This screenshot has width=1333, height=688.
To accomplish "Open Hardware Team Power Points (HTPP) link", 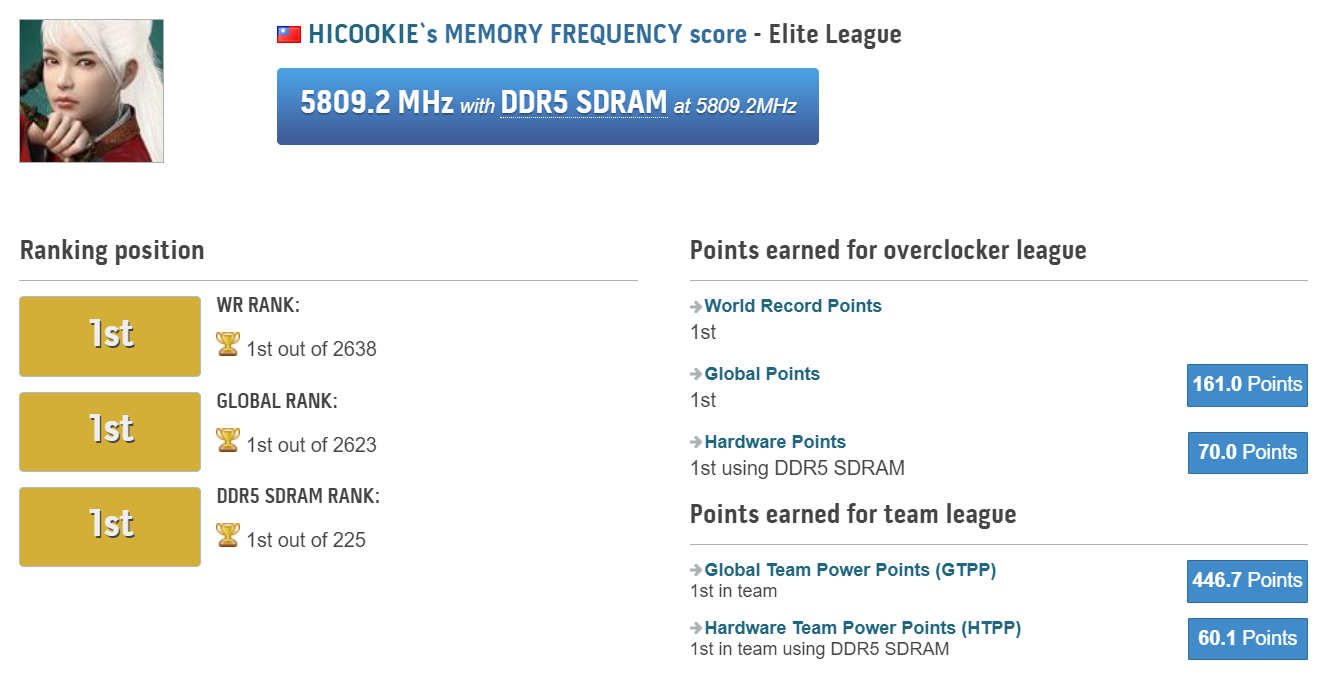I will [x=862, y=628].
